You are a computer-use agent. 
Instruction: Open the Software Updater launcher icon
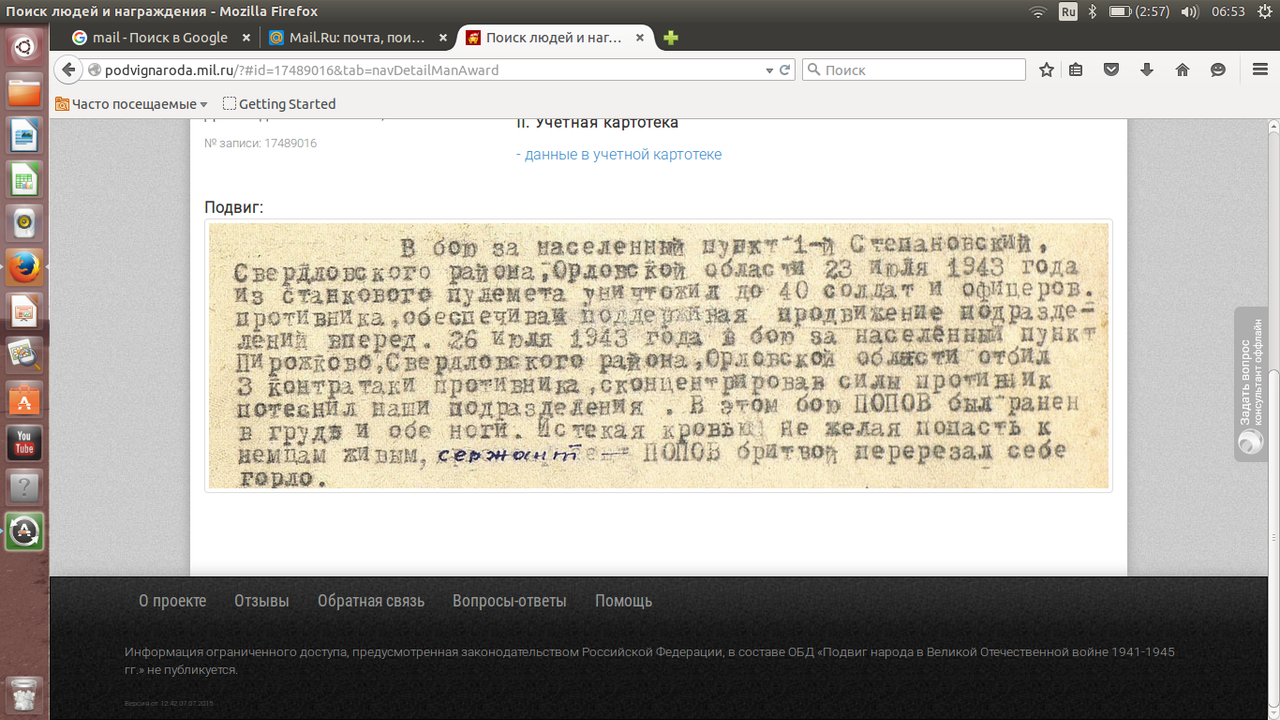24,531
